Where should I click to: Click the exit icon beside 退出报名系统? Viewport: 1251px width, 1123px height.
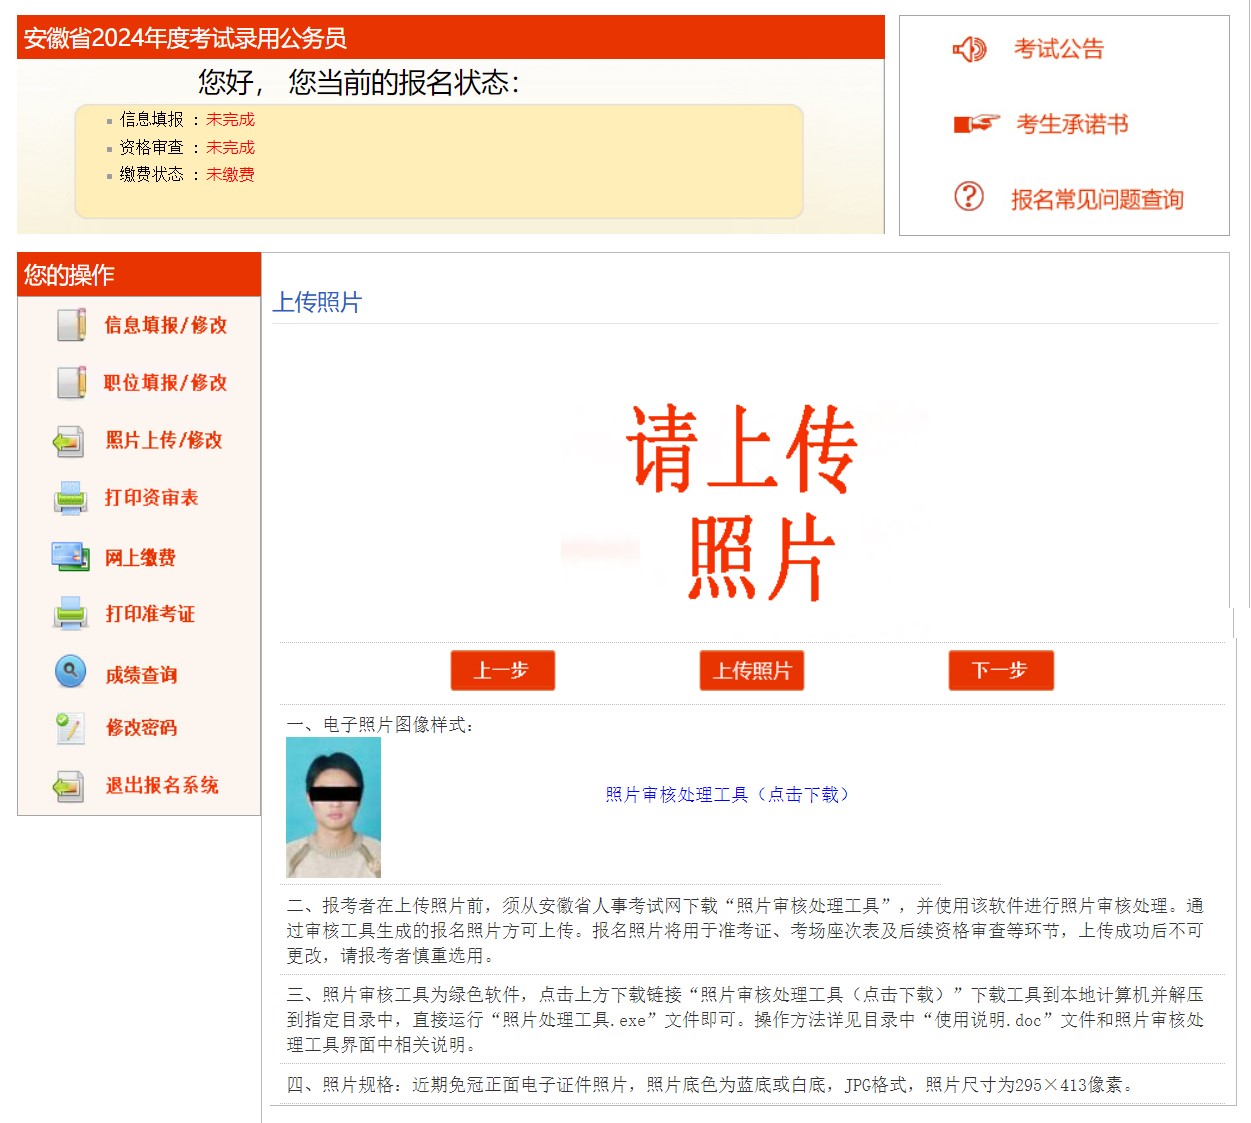69,786
